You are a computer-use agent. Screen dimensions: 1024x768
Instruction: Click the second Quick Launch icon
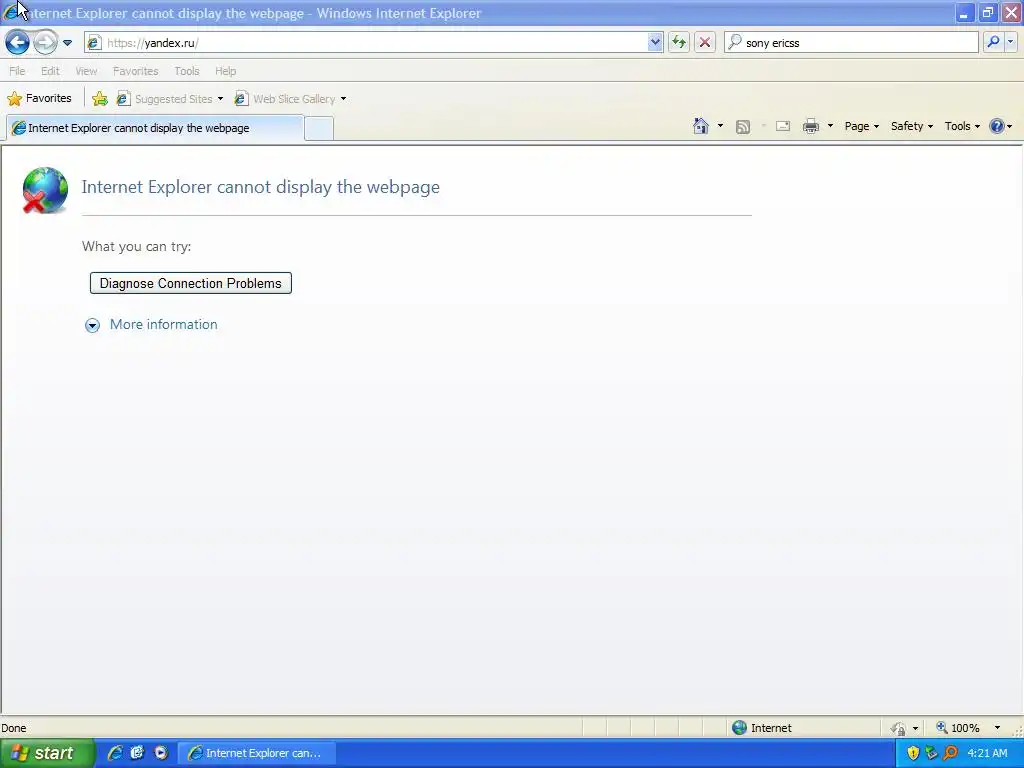[137, 753]
